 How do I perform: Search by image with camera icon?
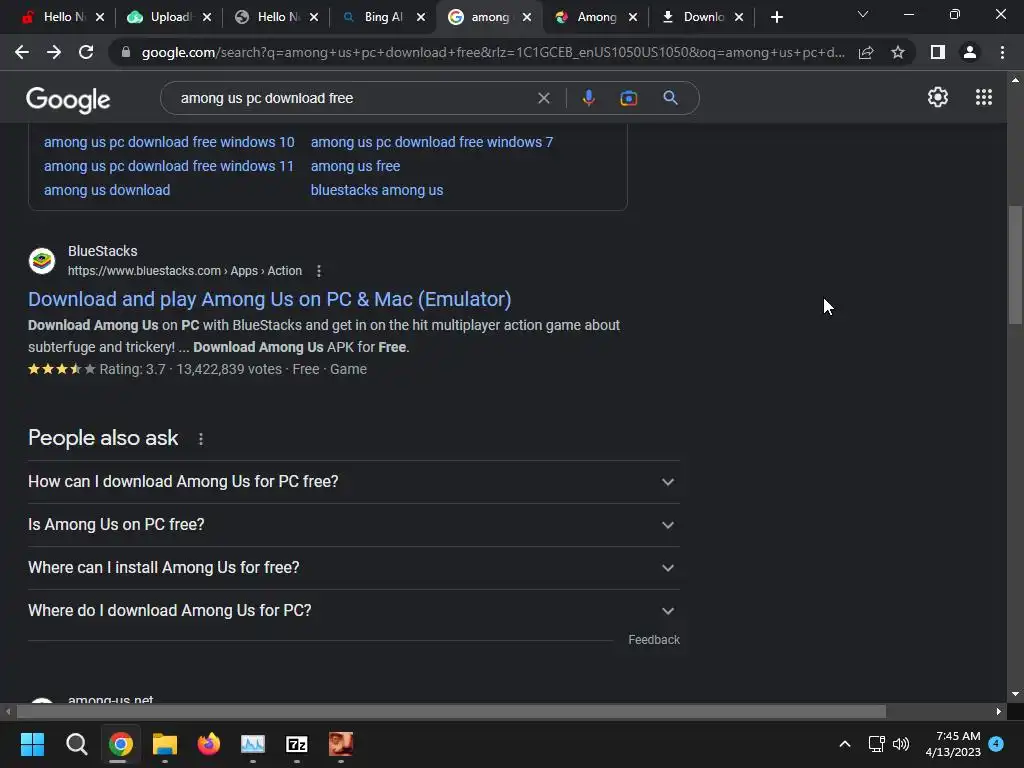coord(628,98)
